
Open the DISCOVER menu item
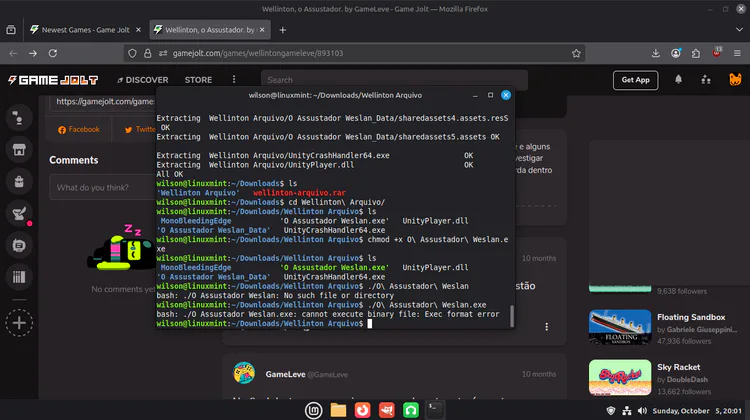(143, 80)
